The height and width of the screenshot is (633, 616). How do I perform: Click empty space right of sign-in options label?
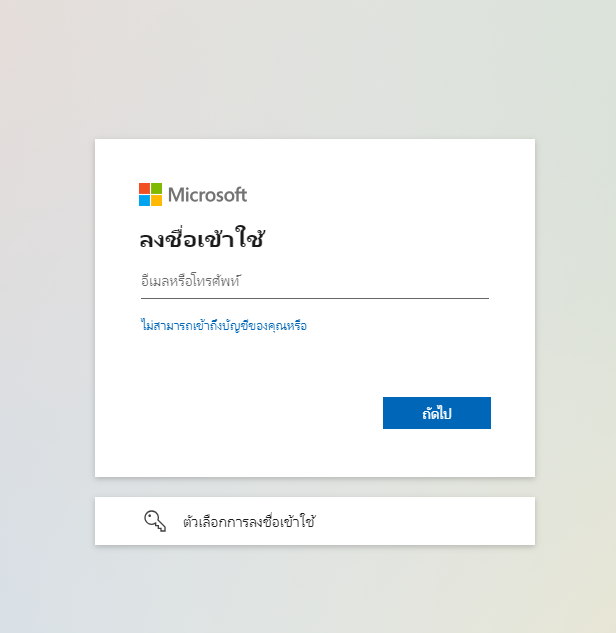click(424, 521)
